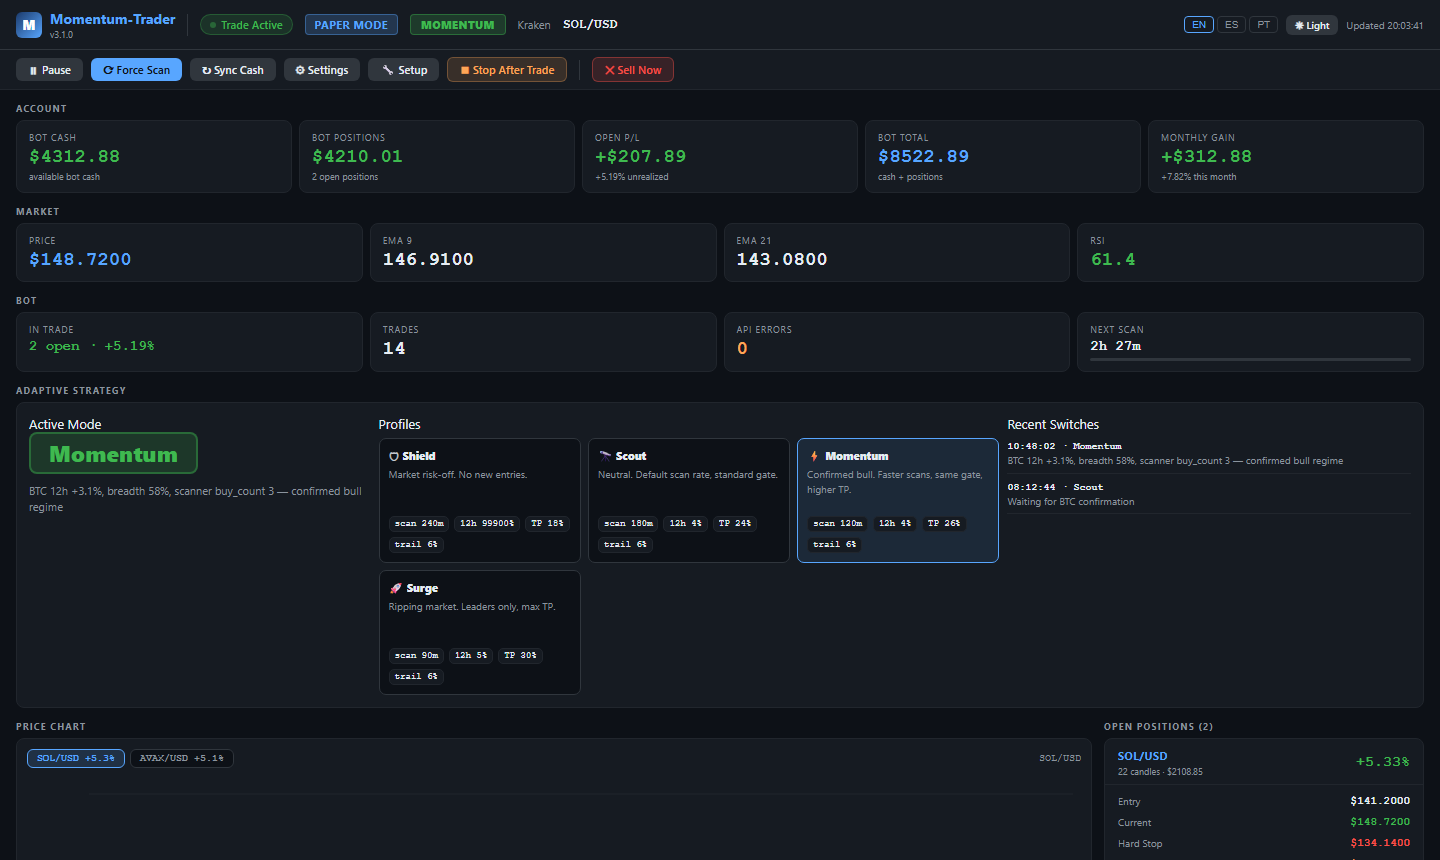Viewport: 1440px width, 860px height.
Task: Click the Momentum-Trader M logo icon
Action: (x=29, y=25)
